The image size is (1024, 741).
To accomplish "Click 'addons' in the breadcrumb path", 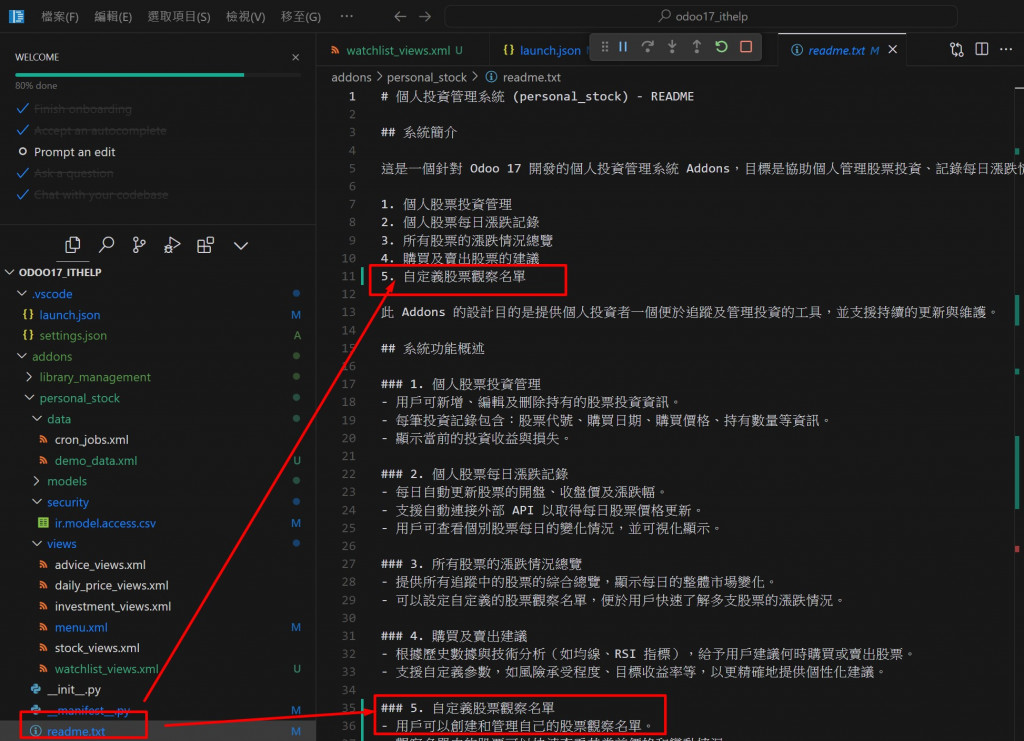I will tap(351, 78).
